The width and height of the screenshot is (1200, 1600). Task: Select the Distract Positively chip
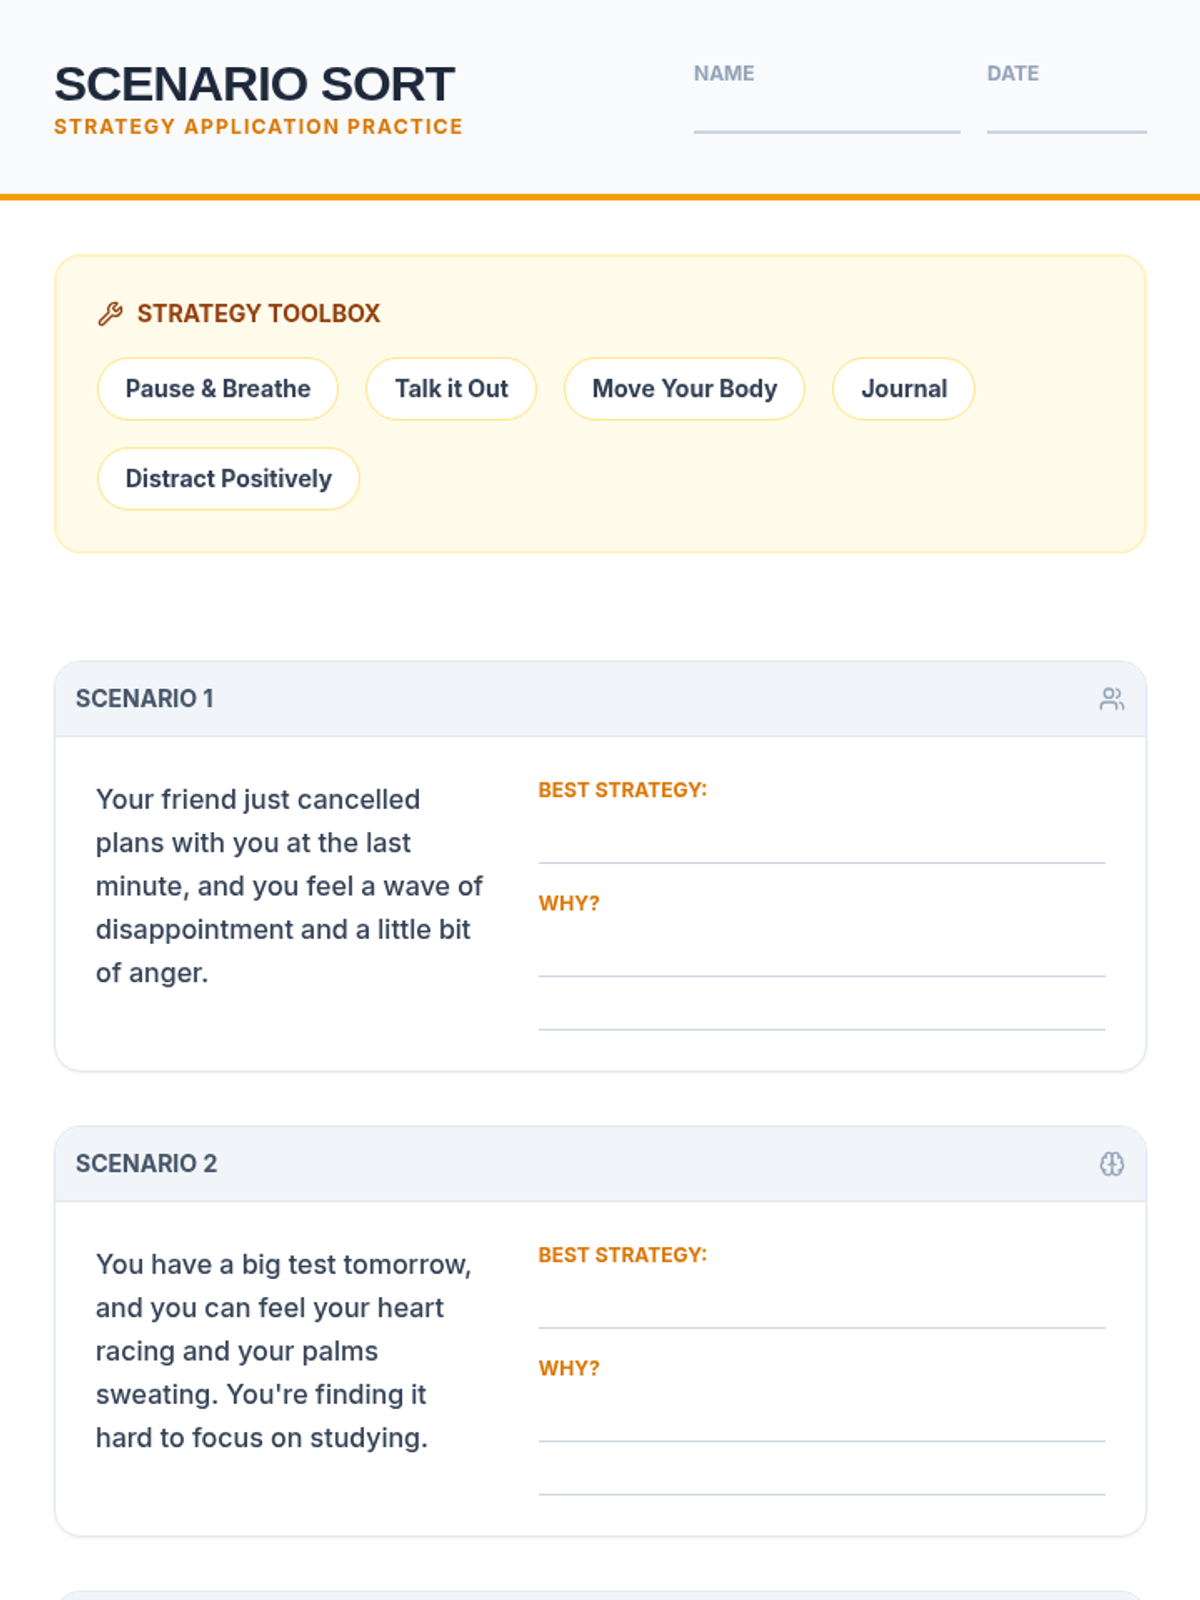tap(228, 479)
